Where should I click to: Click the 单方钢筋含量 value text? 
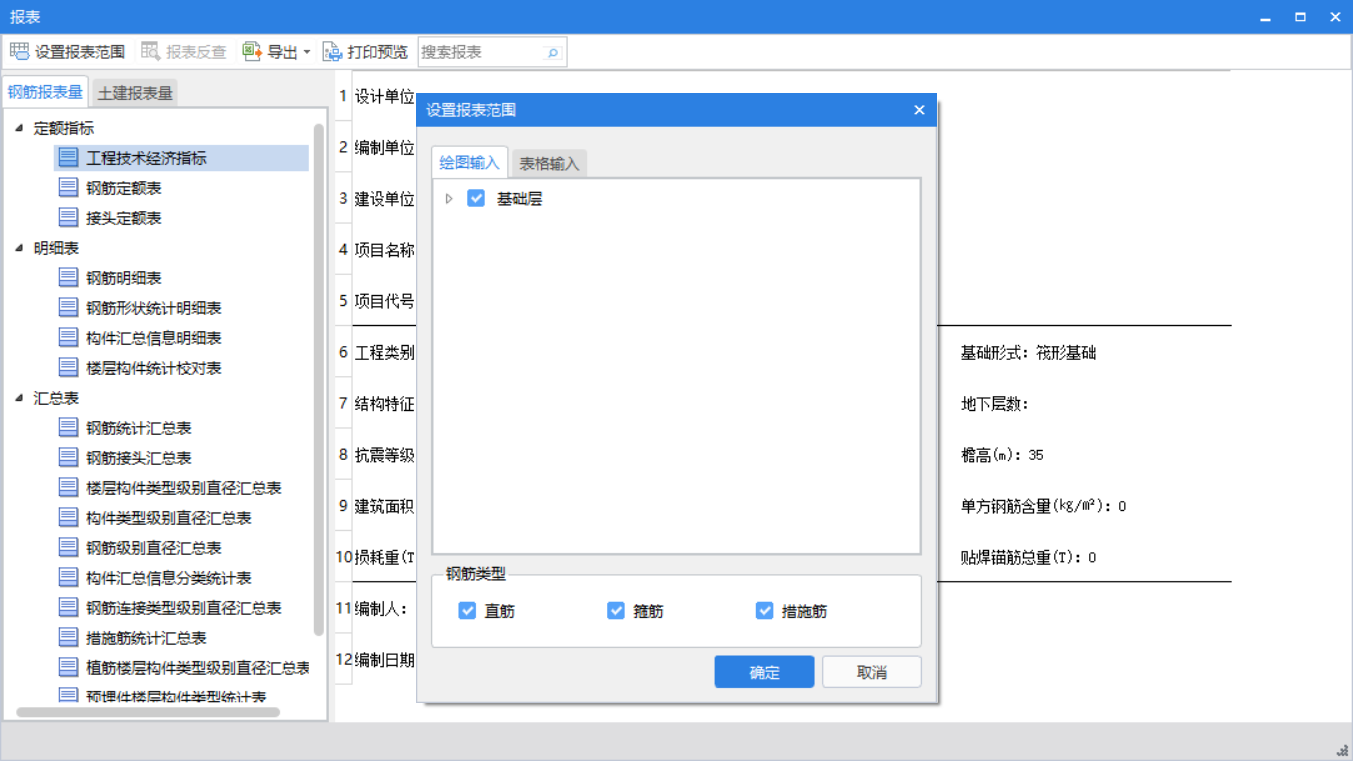click(x=1043, y=506)
